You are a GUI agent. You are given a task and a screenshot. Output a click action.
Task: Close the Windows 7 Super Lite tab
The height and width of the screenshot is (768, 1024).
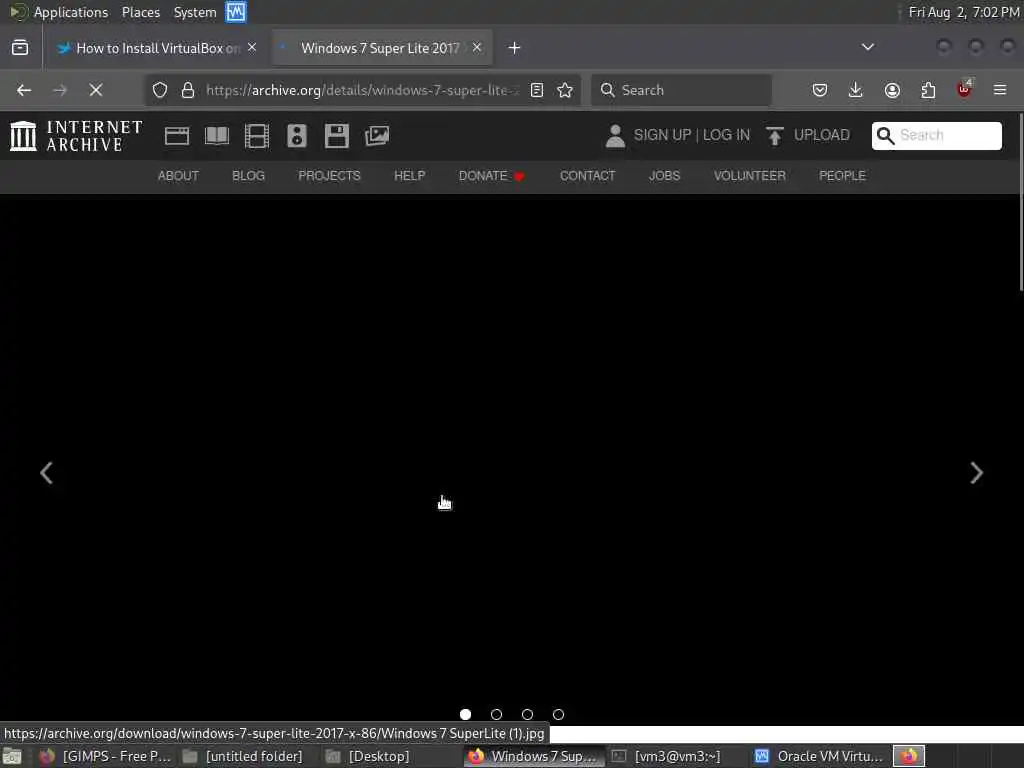[477, 48]
